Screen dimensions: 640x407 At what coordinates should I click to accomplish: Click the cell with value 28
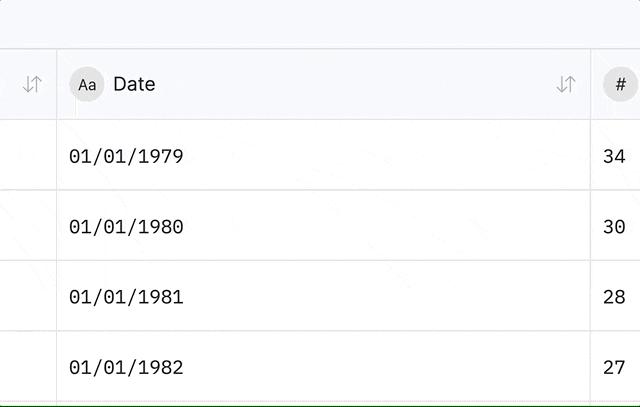pyautogui.click(x=614, y=297)
